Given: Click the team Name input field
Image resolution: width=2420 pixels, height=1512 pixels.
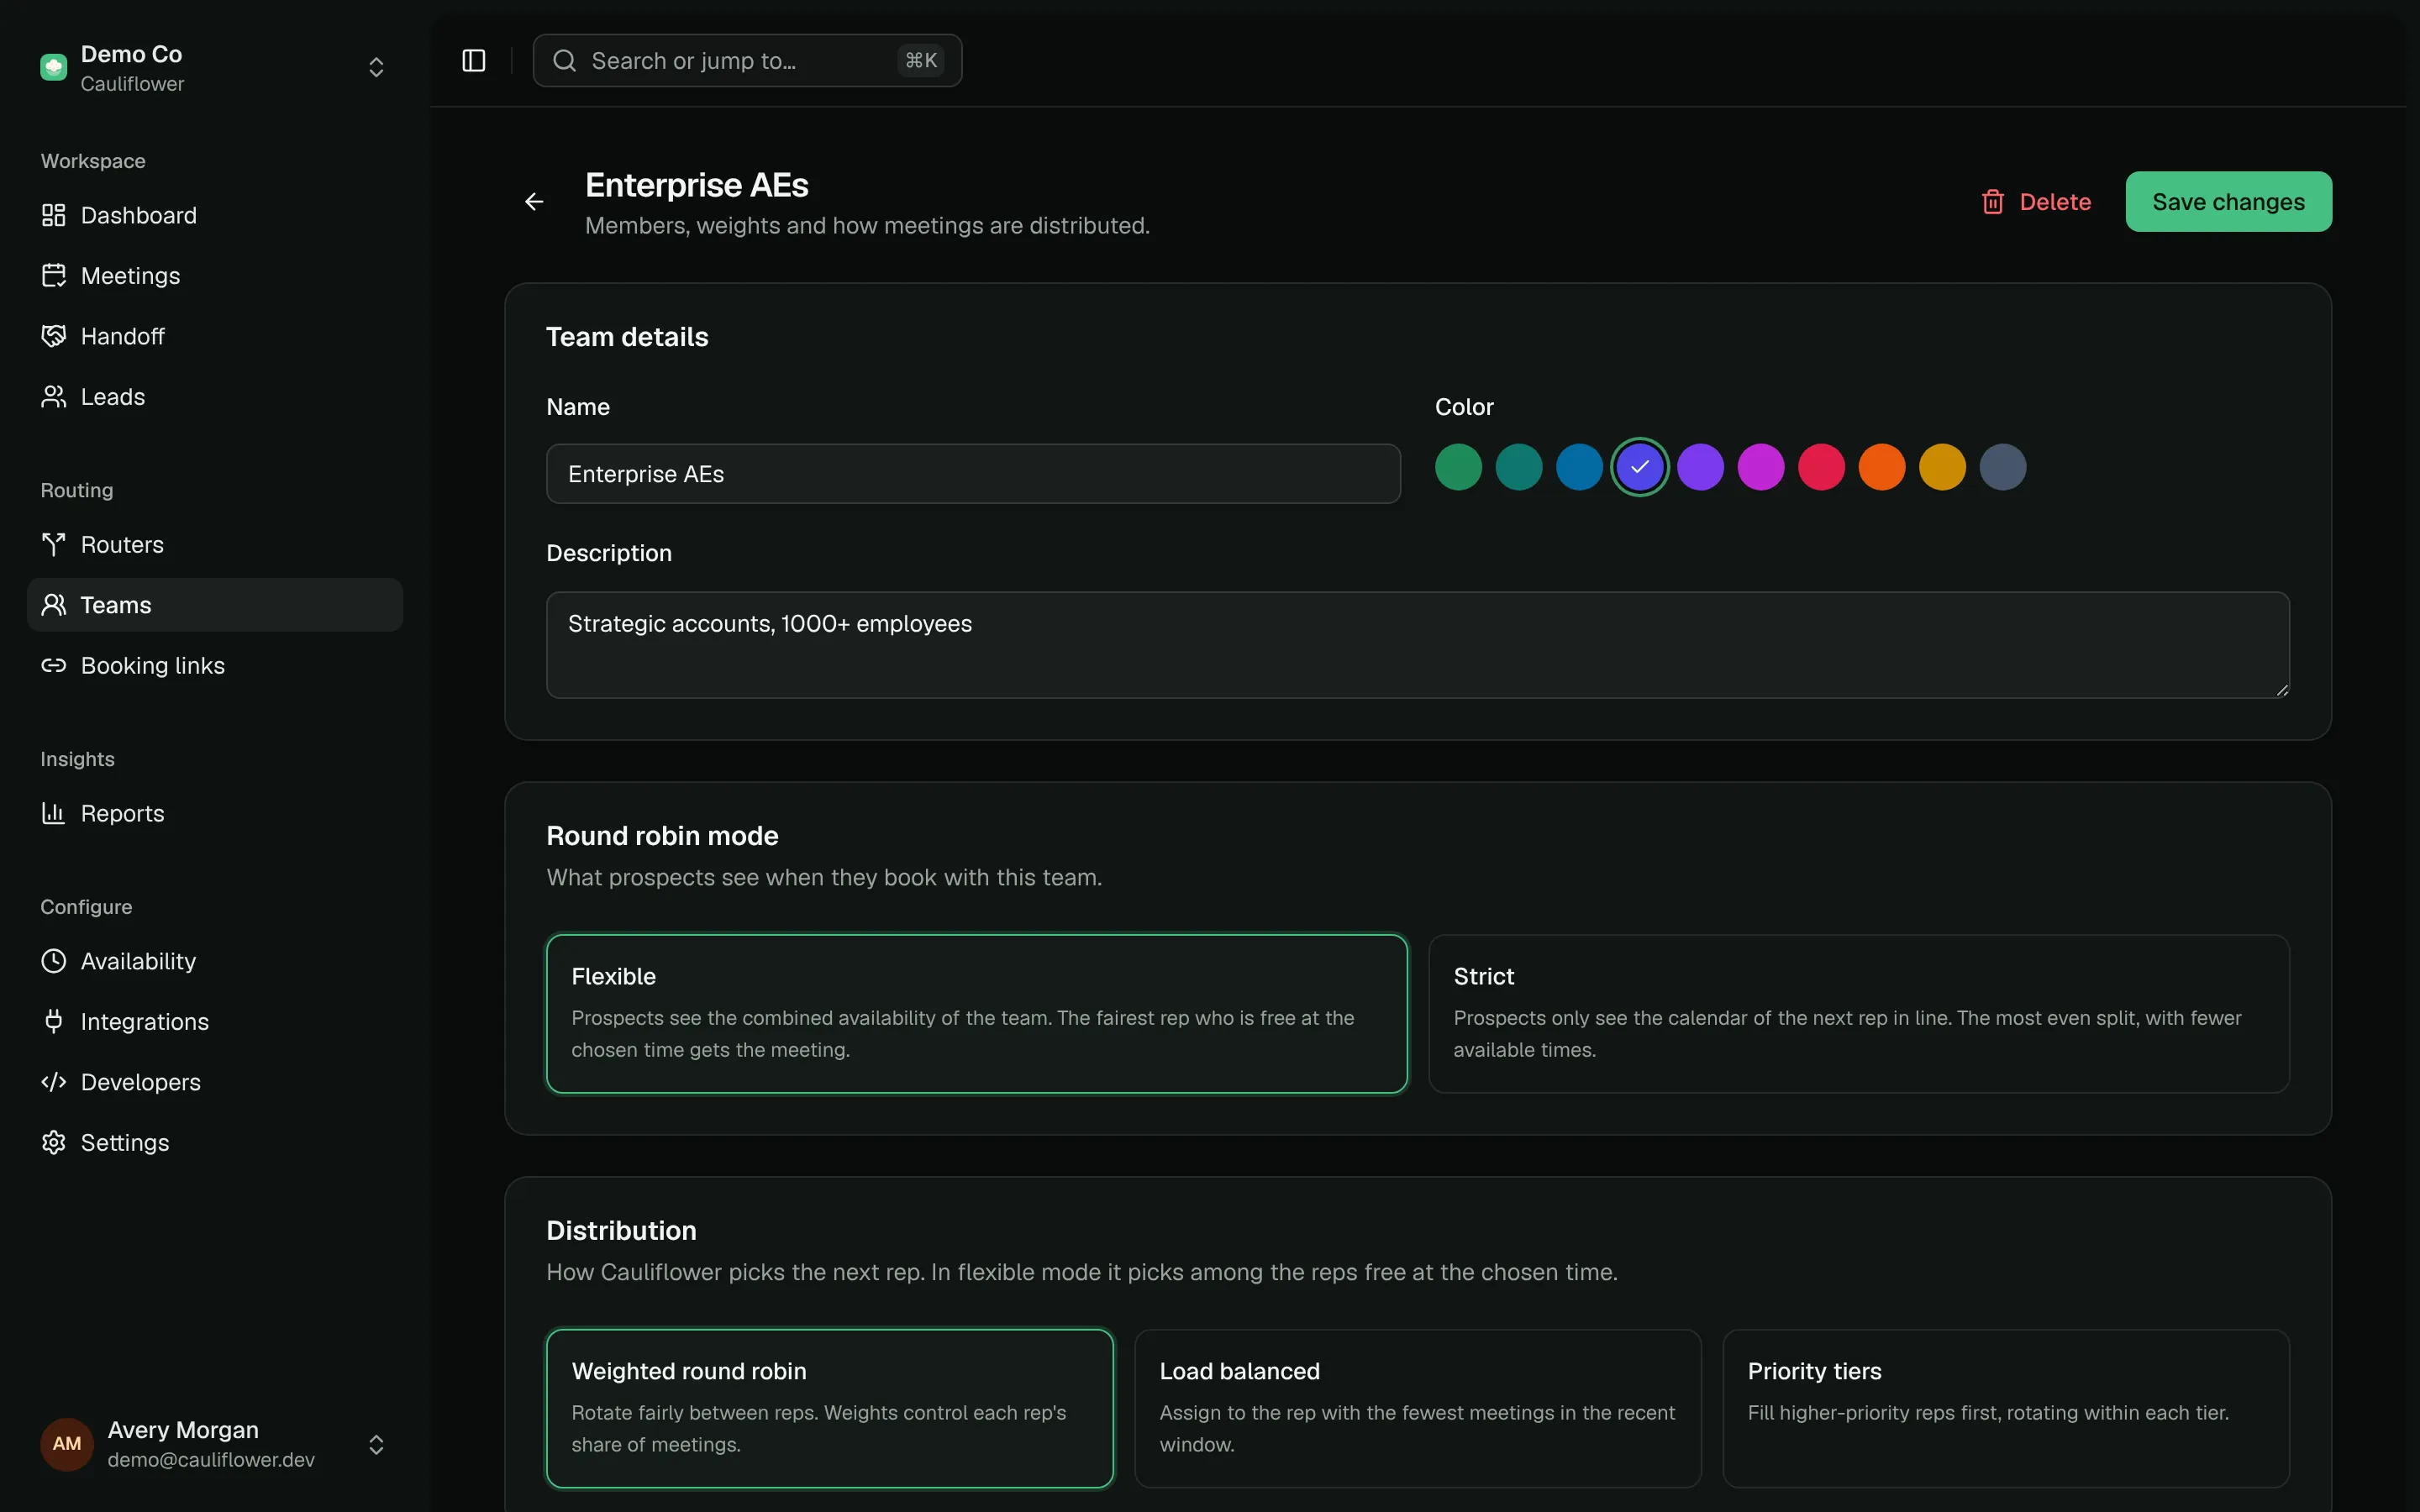Looking at the screenshot, I should [973, 474].
